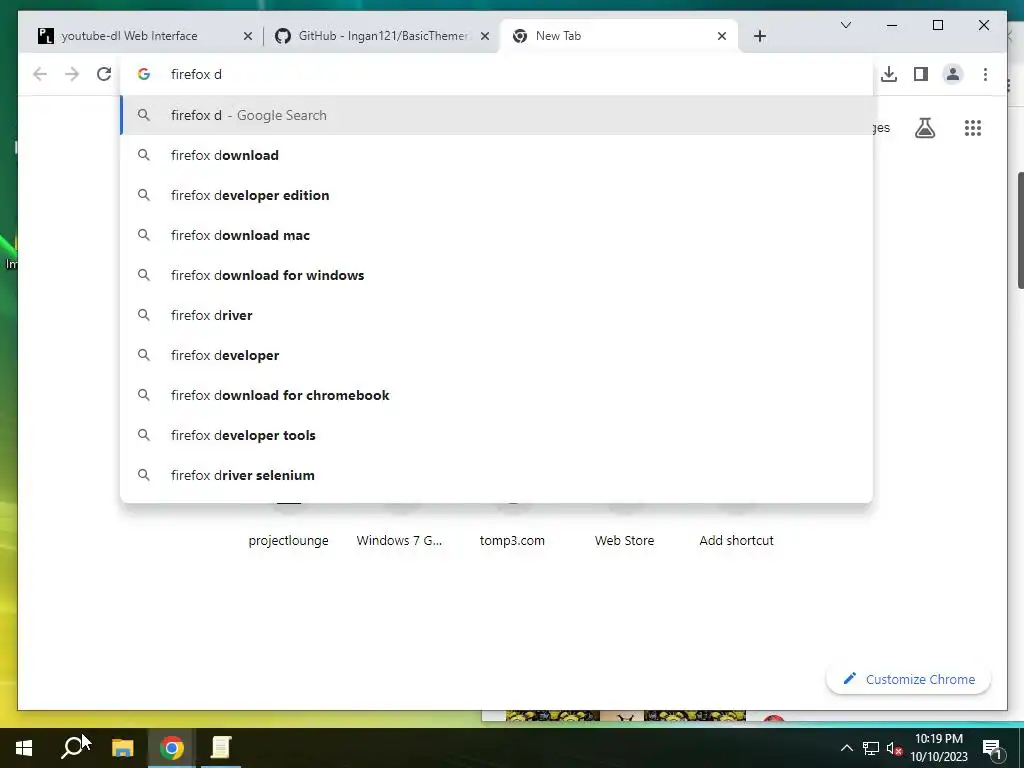1024x768 pixels.
Task: Switch to youtube-dl Web Interface tab
Action: 145,36
